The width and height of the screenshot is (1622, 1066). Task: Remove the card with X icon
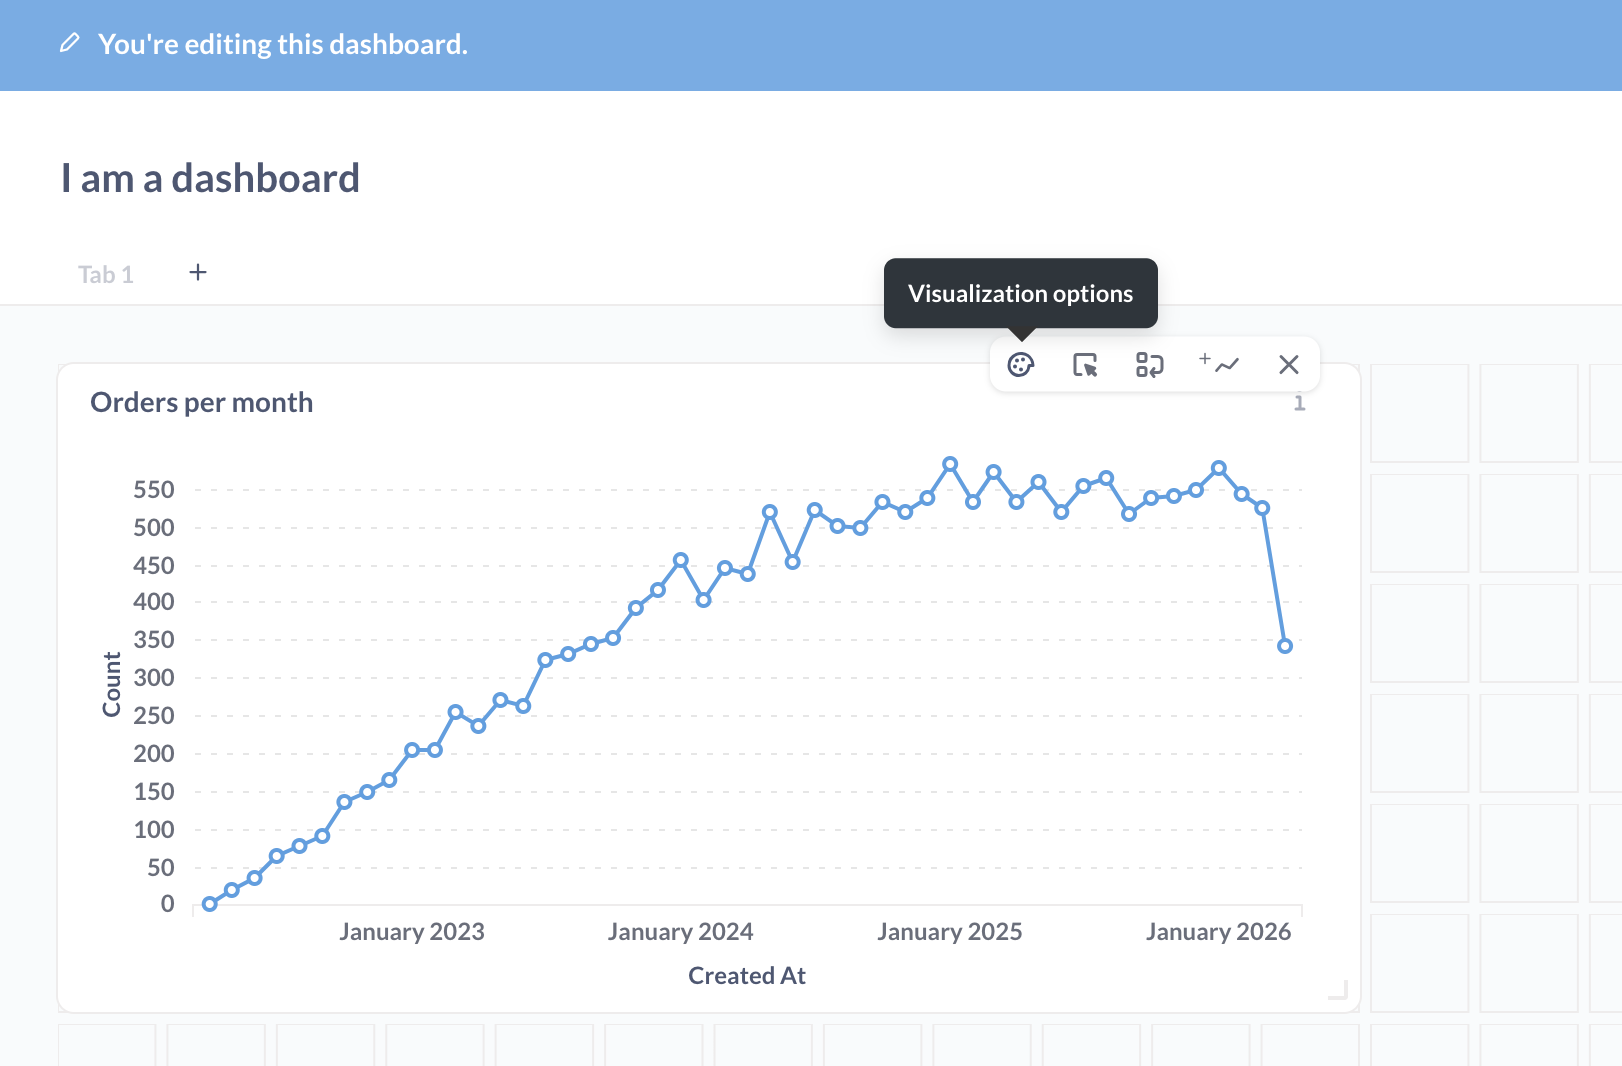click(1288, 365)
